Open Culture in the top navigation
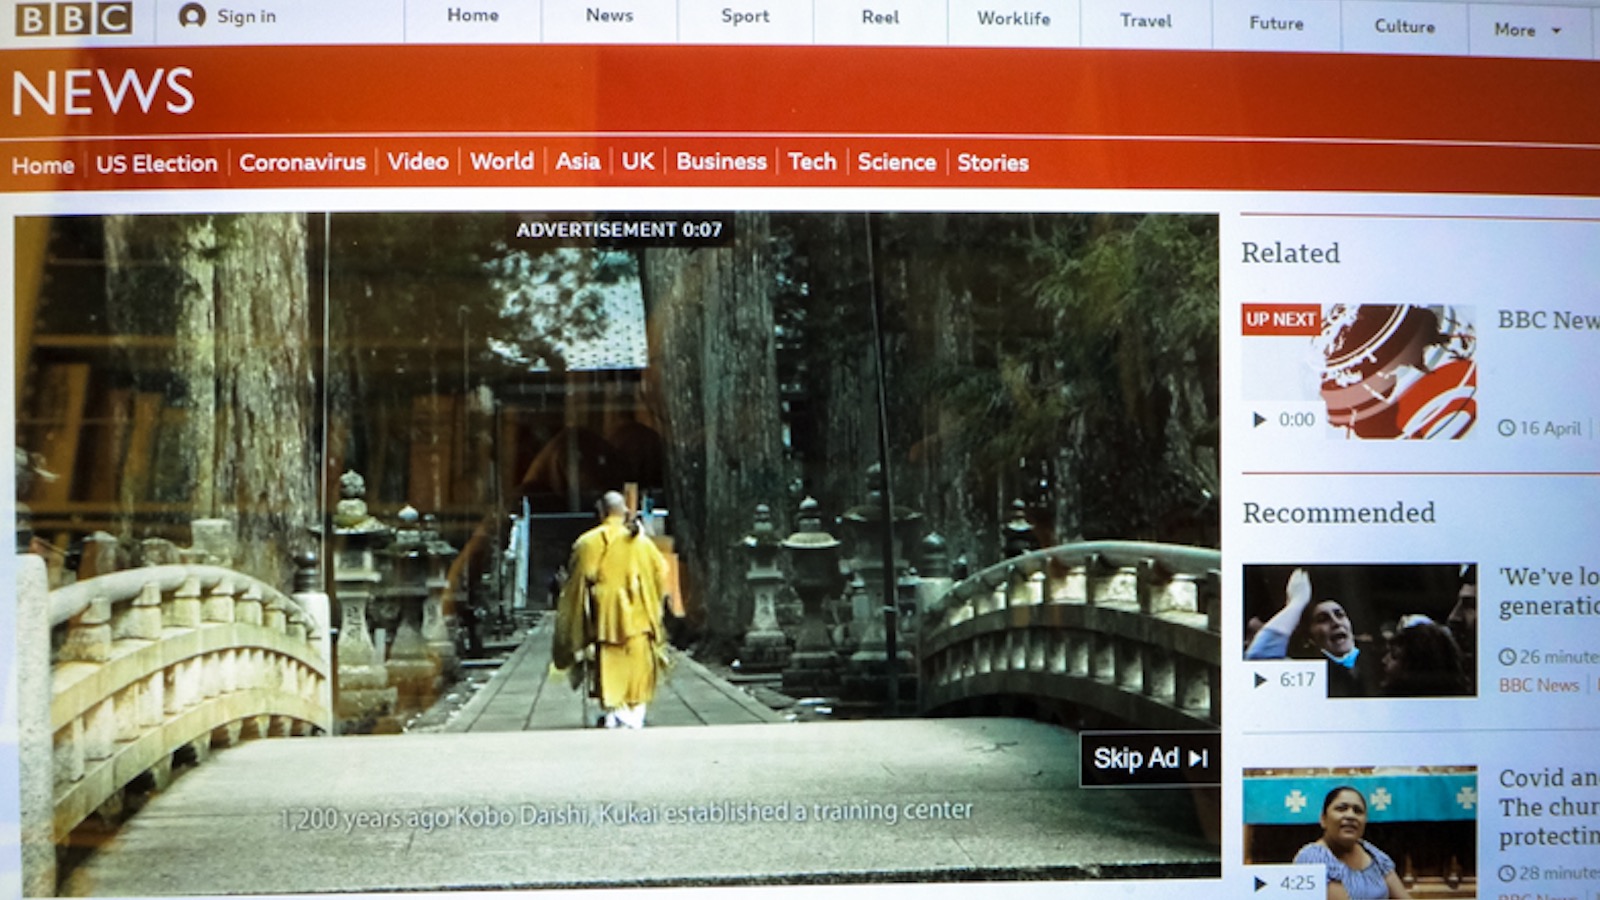 point(1404,26)
